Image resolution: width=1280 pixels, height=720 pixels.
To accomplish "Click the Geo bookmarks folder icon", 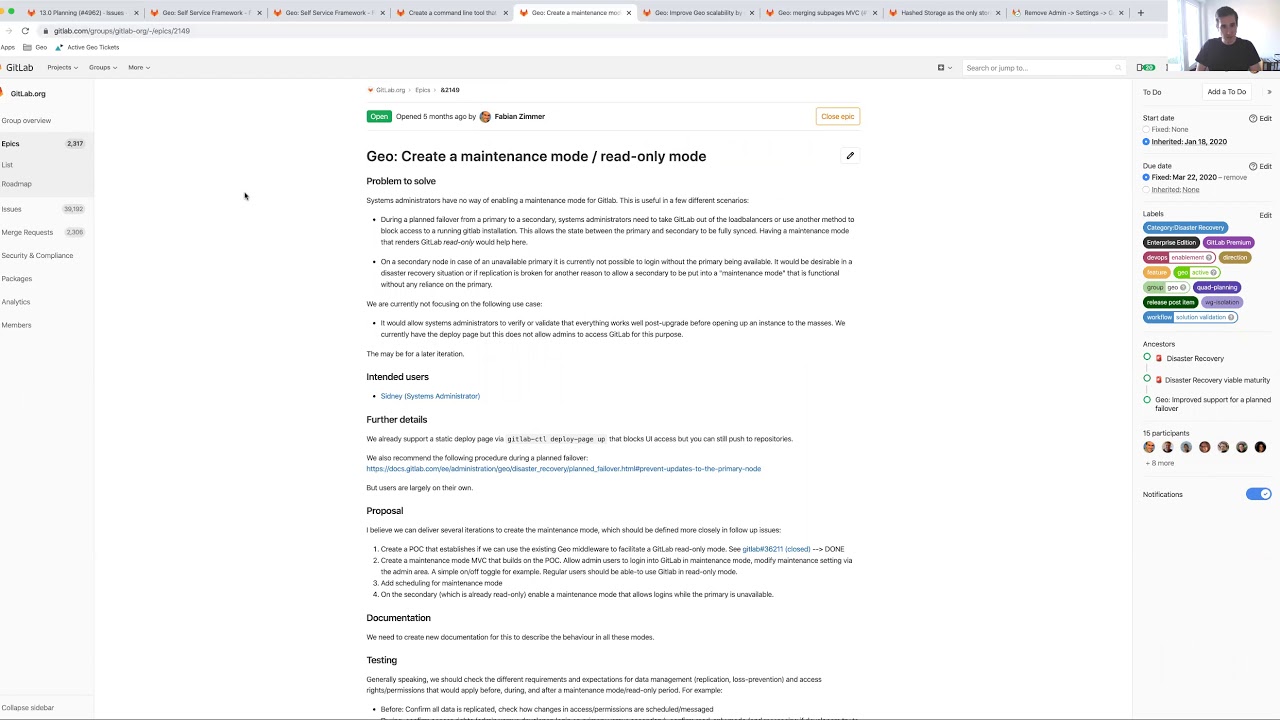I will pos(27,47).
